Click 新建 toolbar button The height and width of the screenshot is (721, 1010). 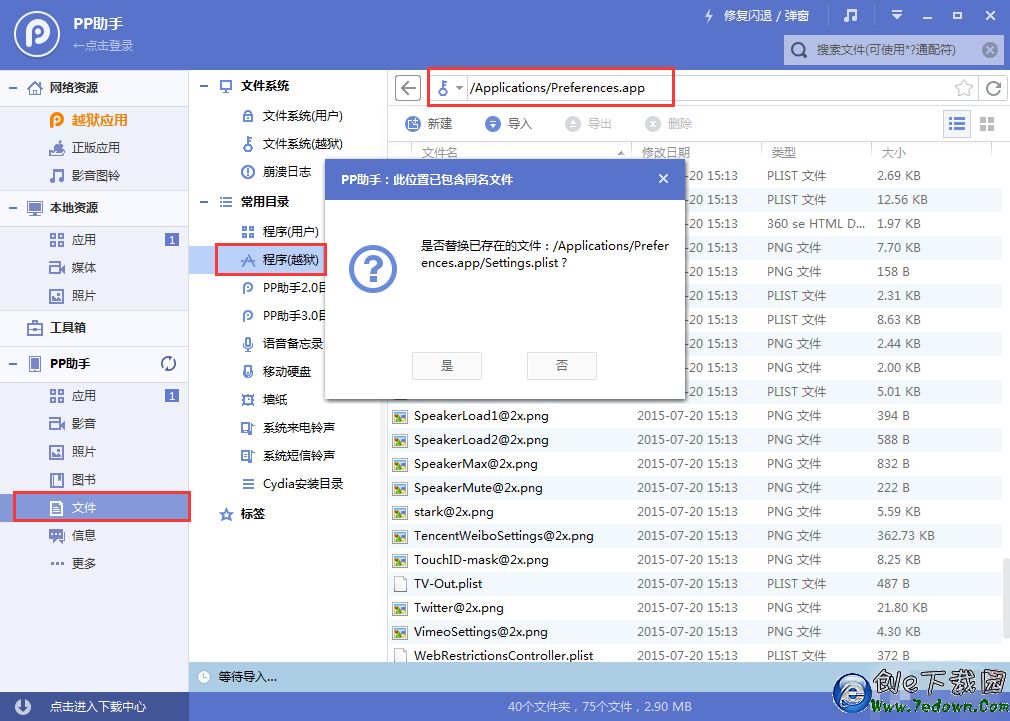[429, 124]
